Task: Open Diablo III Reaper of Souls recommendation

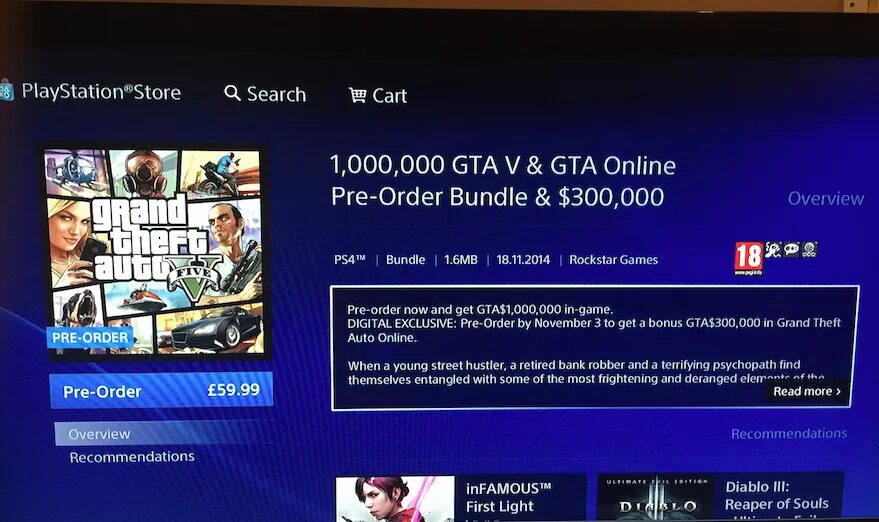Action: [720, 498]
